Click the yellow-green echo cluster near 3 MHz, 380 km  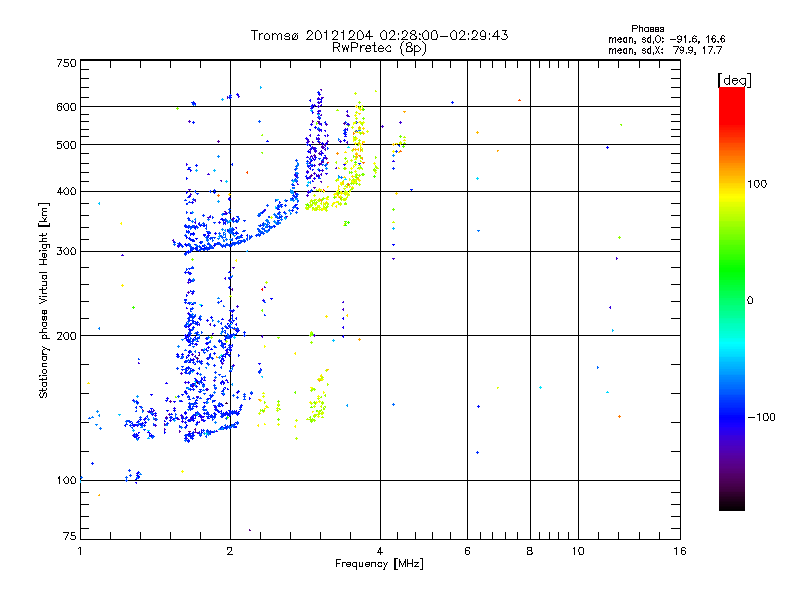click(317, 205)
